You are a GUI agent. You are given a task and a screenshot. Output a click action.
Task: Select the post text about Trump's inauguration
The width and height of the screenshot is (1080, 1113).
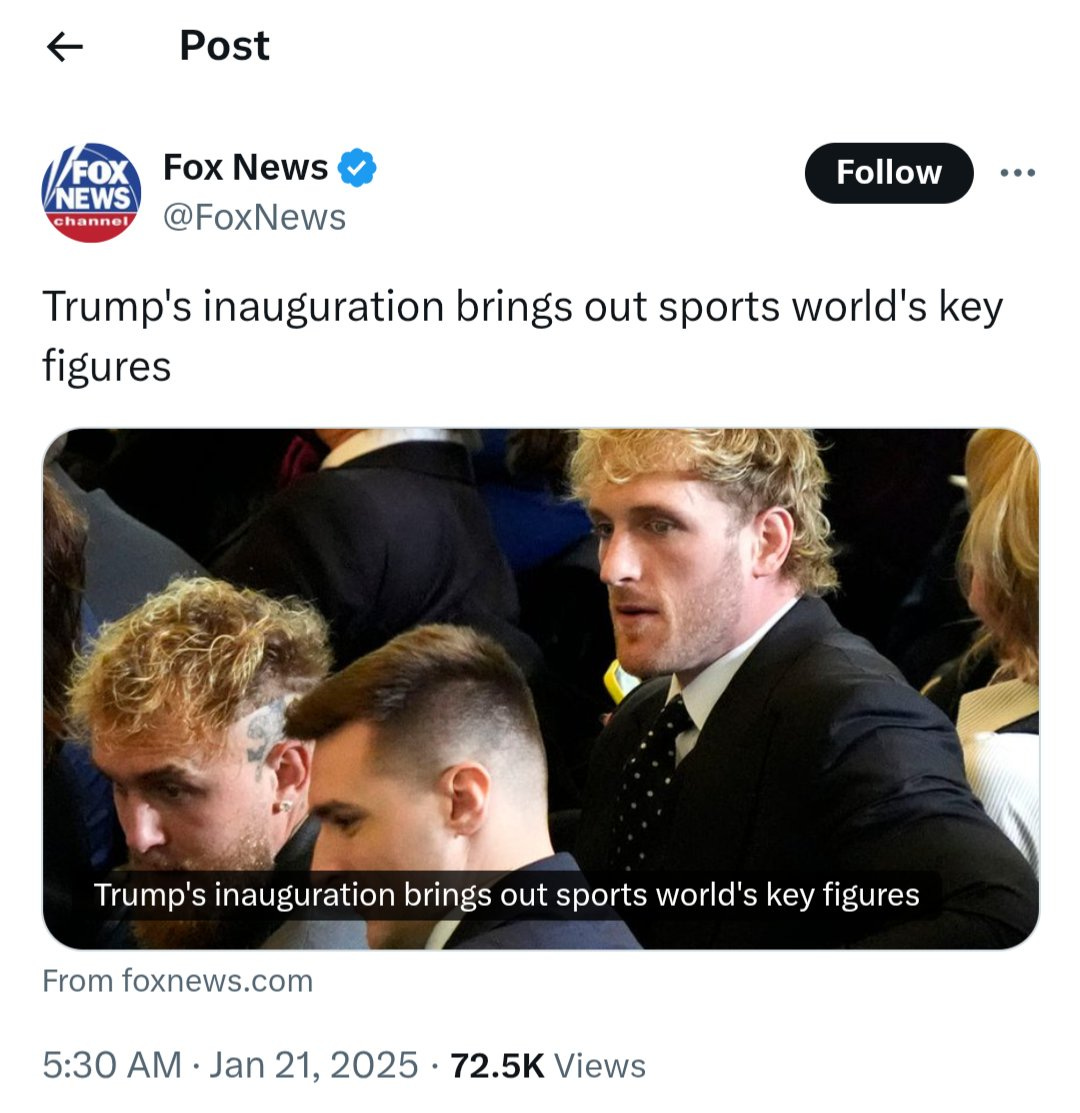pos(522,336)
